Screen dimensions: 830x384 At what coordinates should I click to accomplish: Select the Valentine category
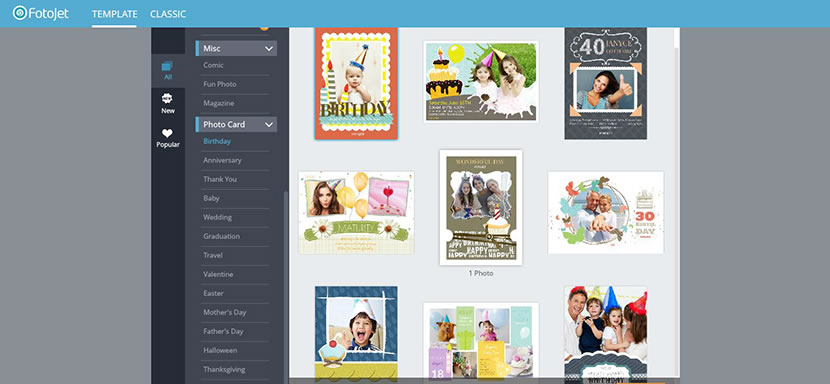218,274
